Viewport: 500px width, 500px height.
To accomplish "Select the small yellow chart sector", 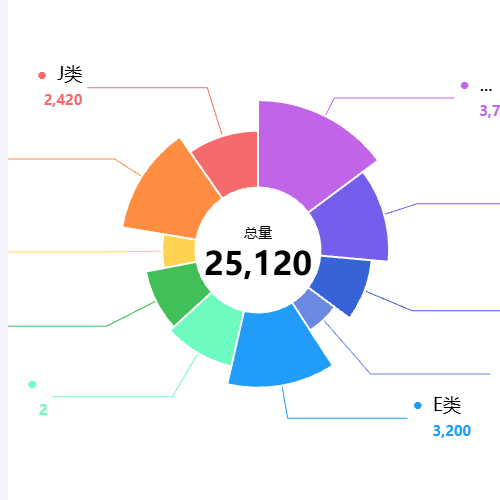I will pos(179,251).
